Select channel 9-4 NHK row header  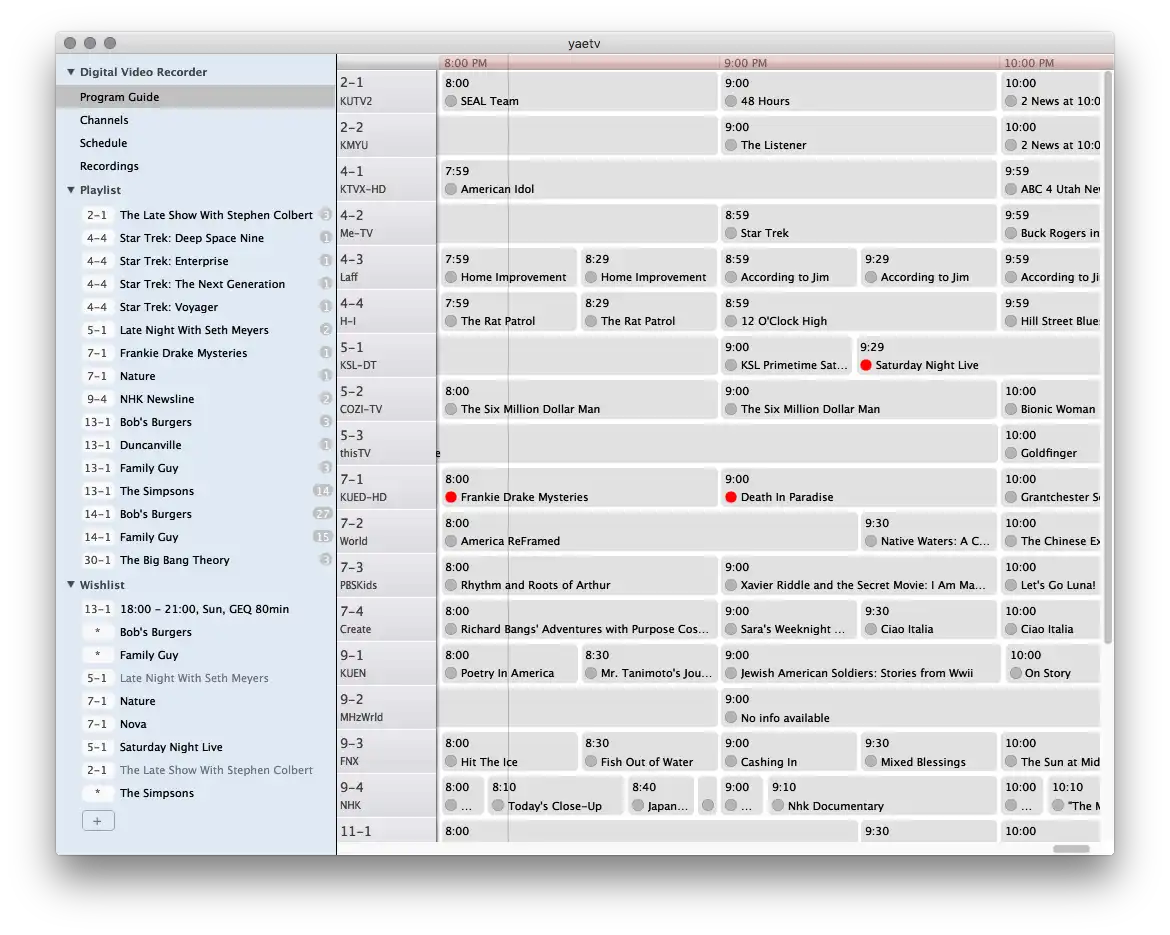click(x=387, y=796)
